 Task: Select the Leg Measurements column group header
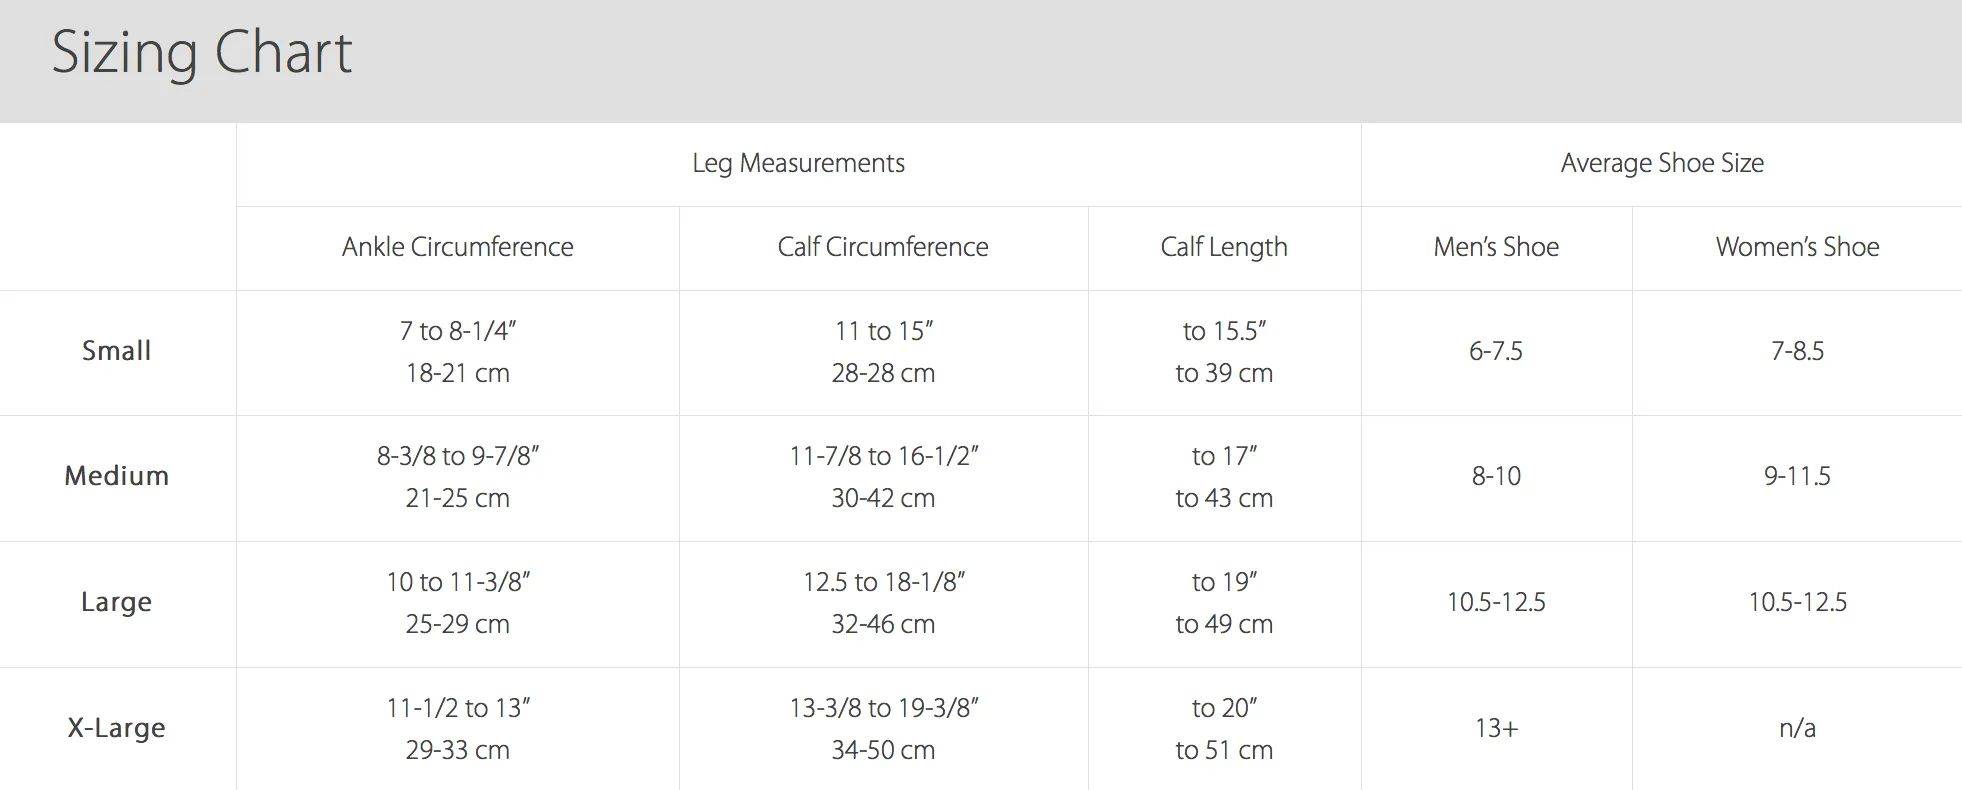tap(798, 163)
